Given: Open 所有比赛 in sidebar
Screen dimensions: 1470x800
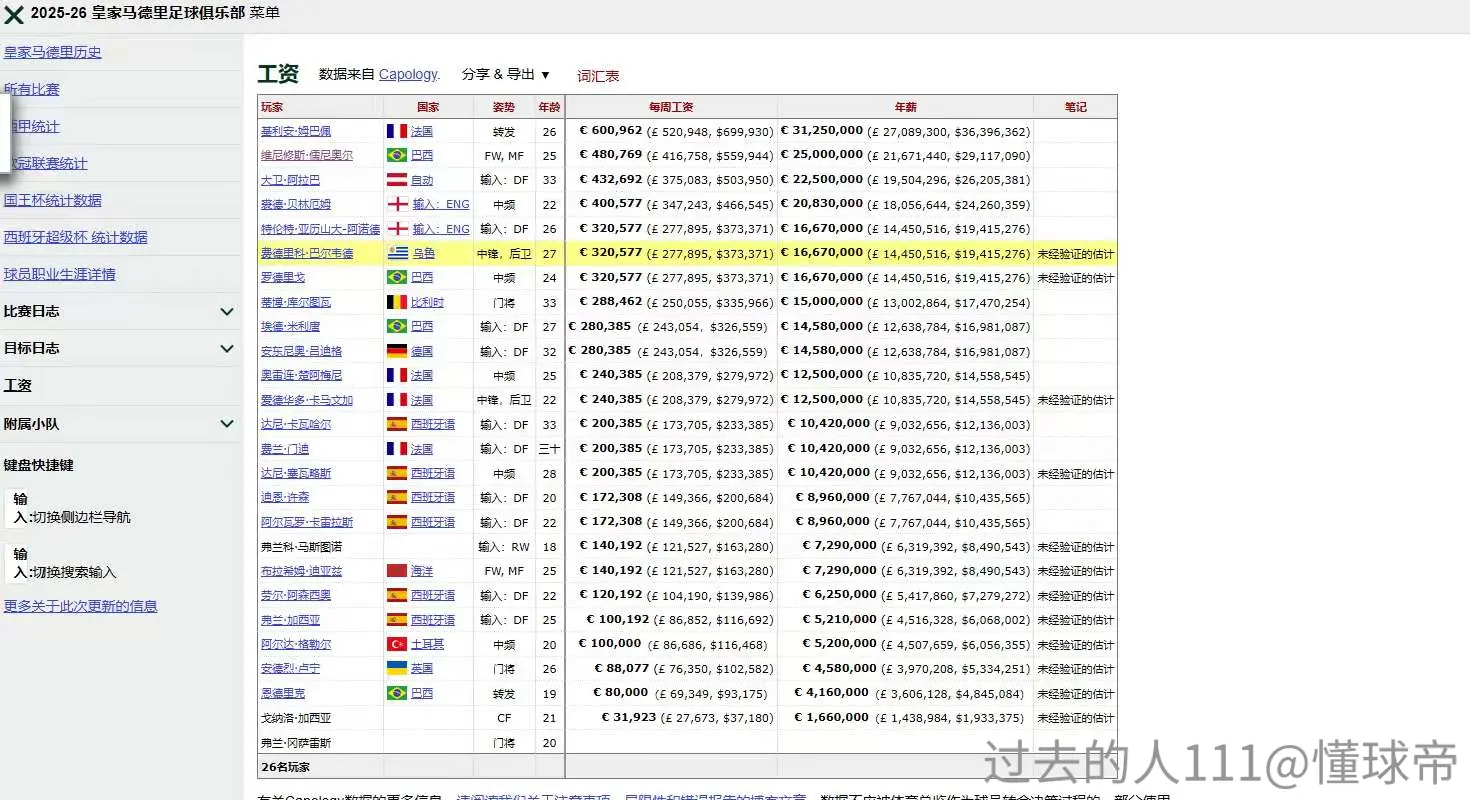Looking at the screenshot, I should click(32, 89).
